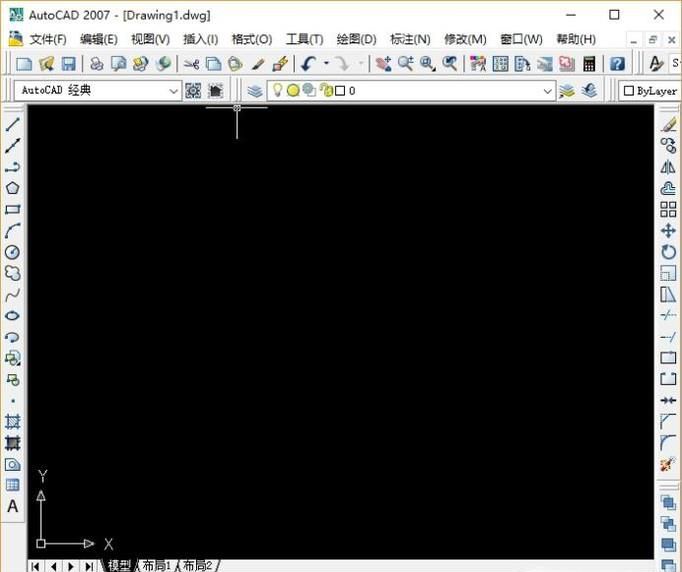Click the Explode tool icon
The width and height of the screenshot is (682, 572).
pos(668,465)
